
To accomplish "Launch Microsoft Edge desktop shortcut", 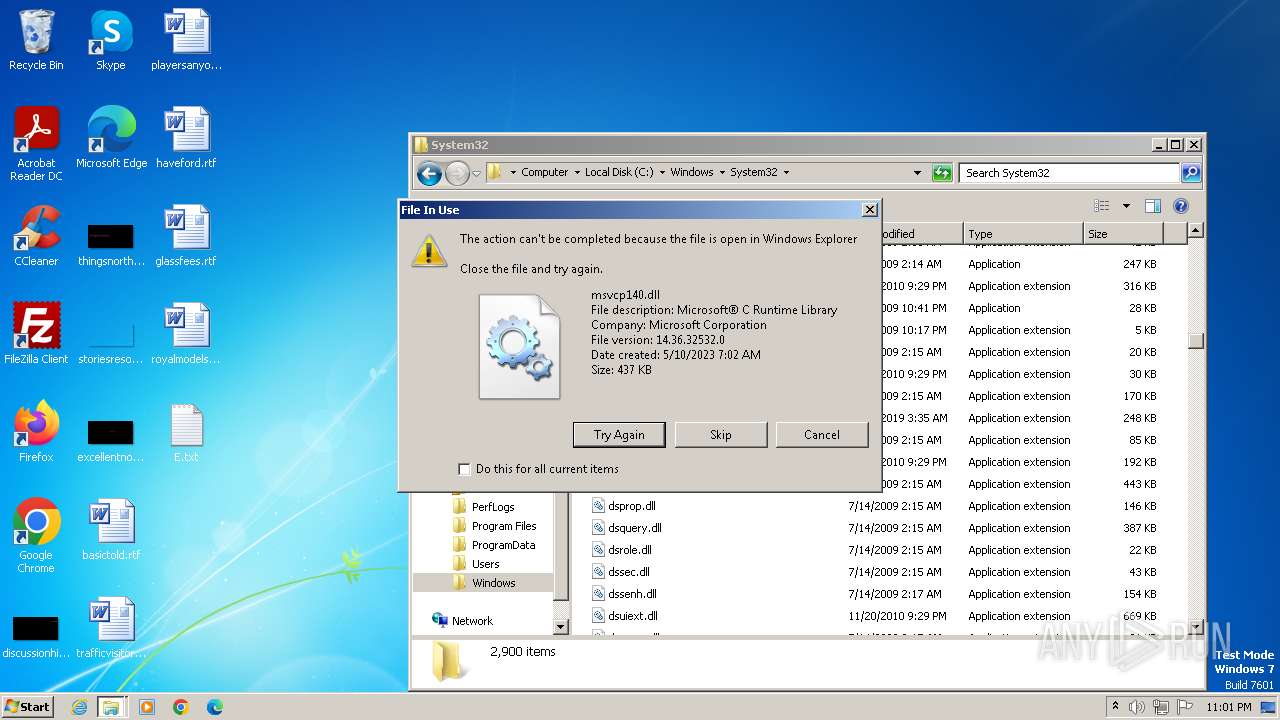I will pyautogui.click(x=111, y=138).
